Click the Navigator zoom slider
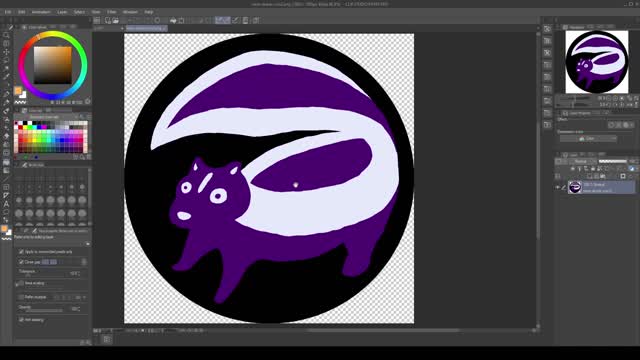Viewport: 640px width, 360px height. tap(576, 98)
